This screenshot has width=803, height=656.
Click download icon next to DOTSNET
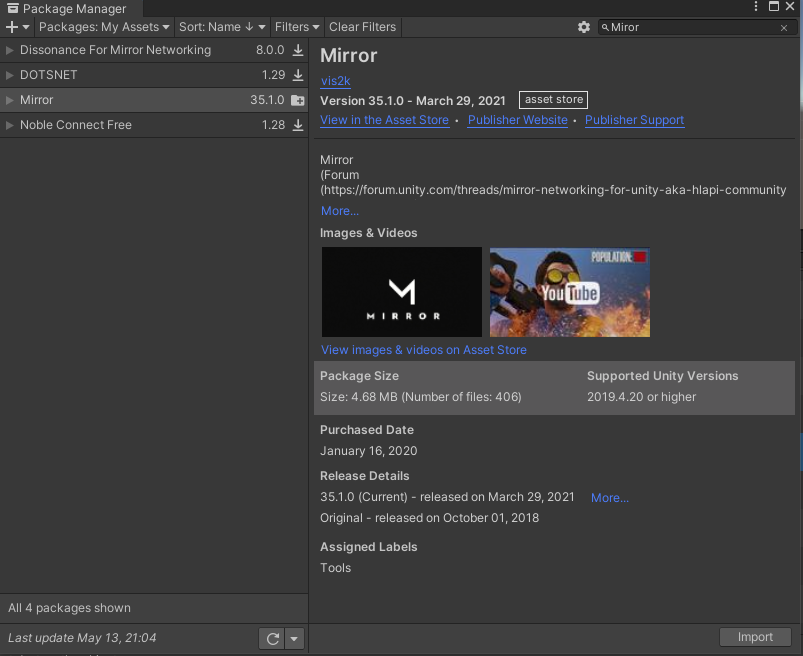pos(298,75)
